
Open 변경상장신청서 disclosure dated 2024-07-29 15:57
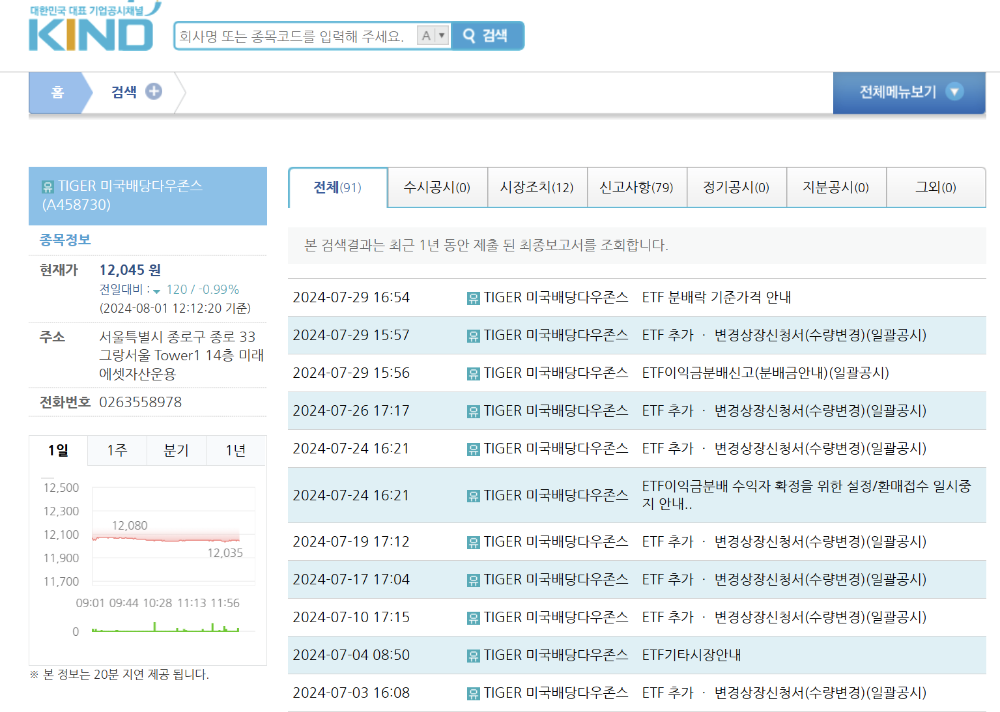click(x=784, y=336)
